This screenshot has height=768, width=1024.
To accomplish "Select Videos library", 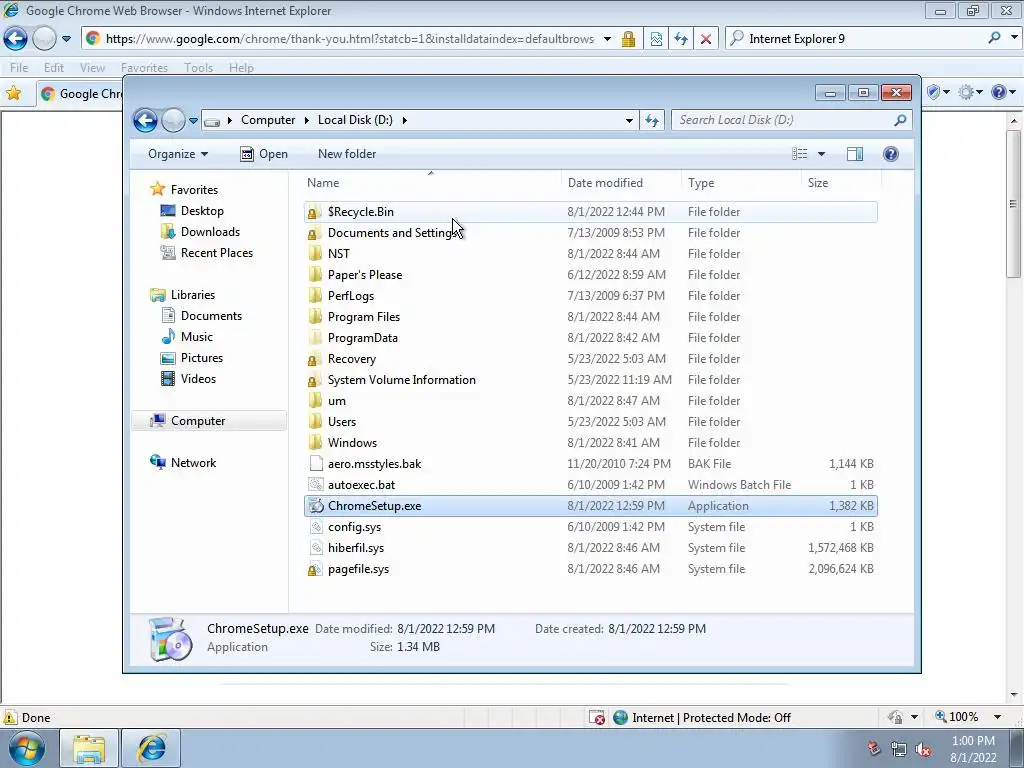I will (198, 379).
